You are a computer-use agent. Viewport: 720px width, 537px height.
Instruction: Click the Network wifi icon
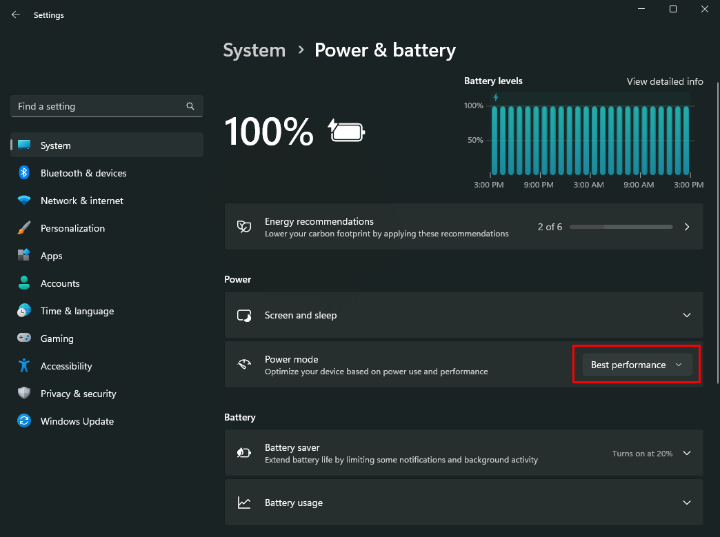click(24, 200)
